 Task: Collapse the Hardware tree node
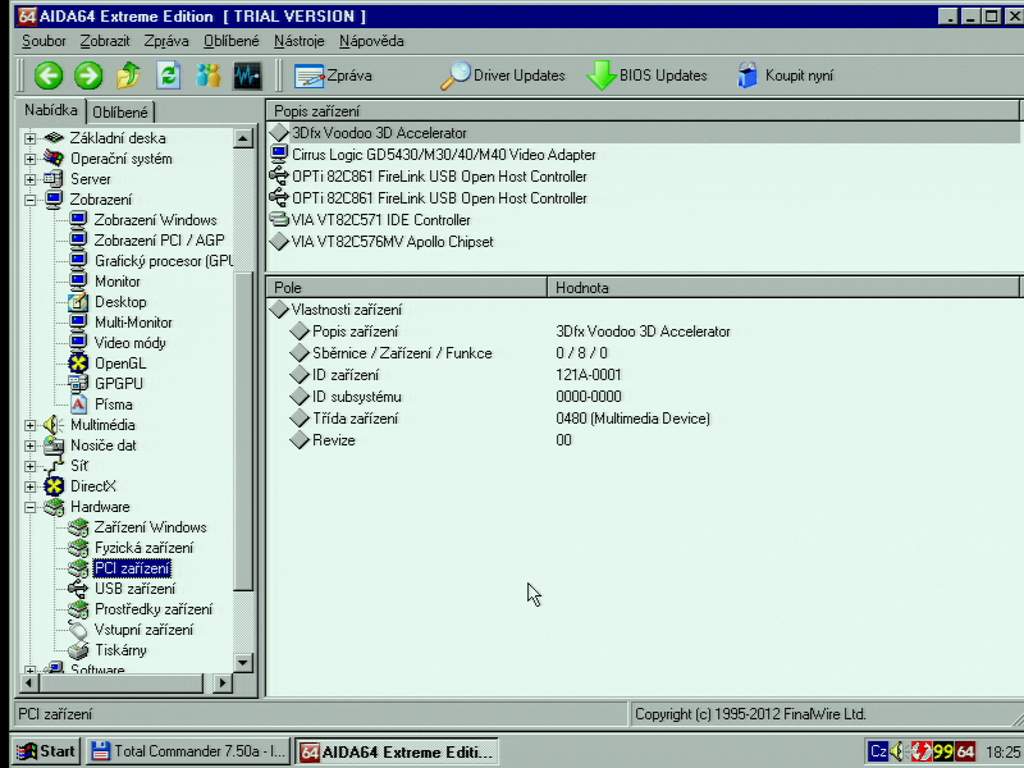[x=30, y=507]
